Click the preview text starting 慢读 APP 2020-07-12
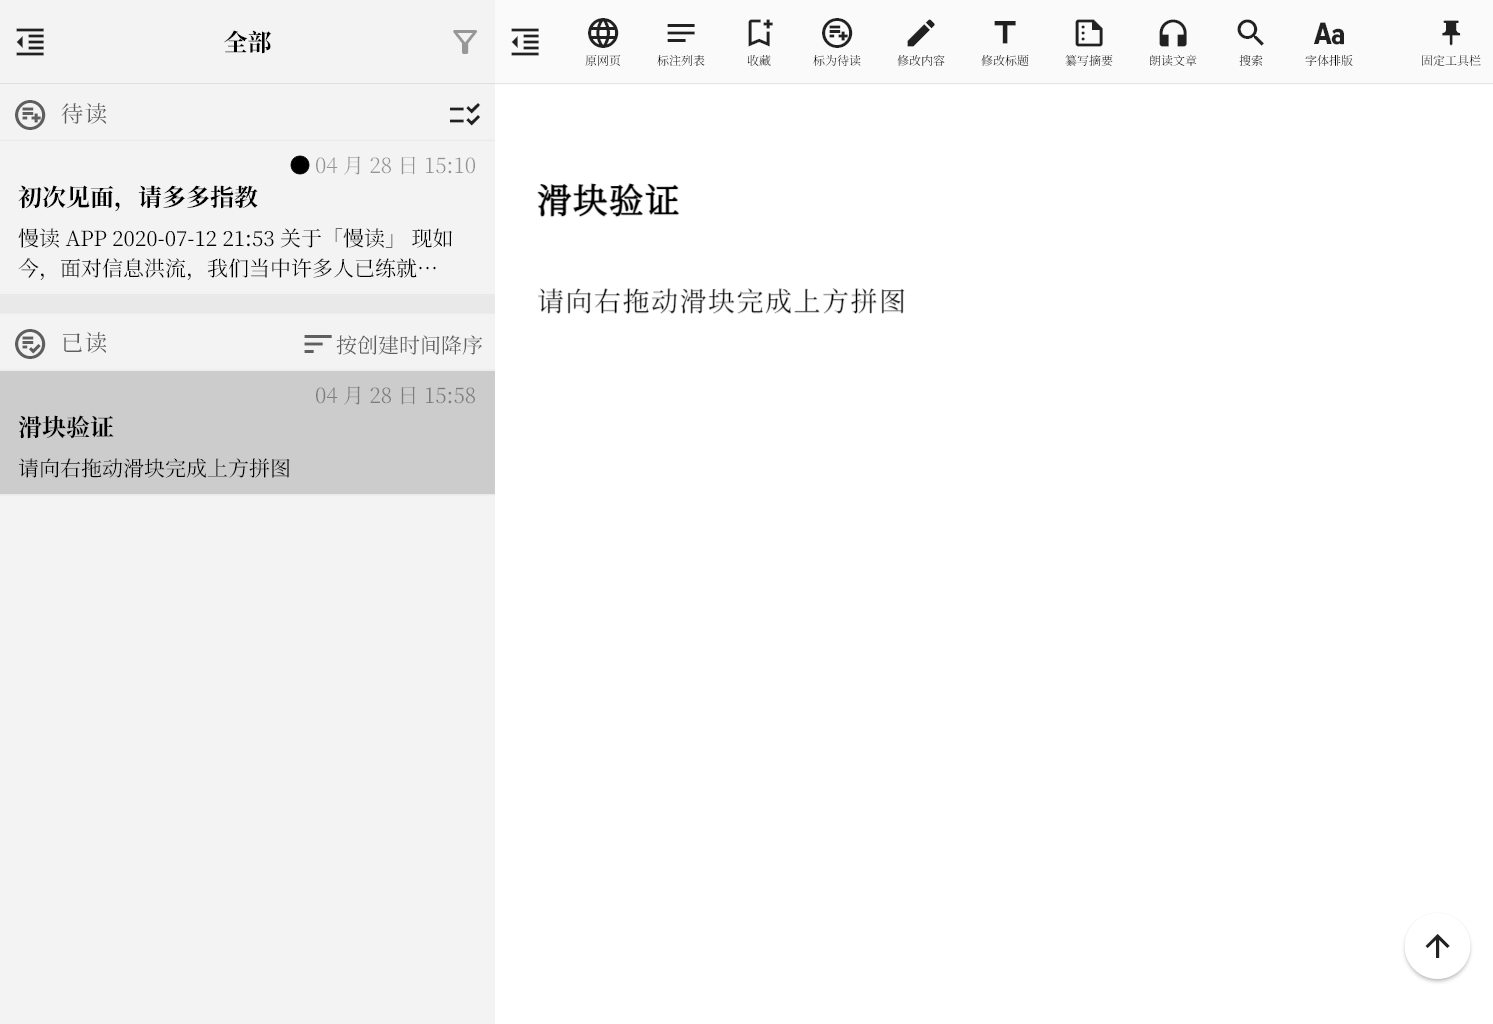 pyautogui.click(x=236, y=253)
